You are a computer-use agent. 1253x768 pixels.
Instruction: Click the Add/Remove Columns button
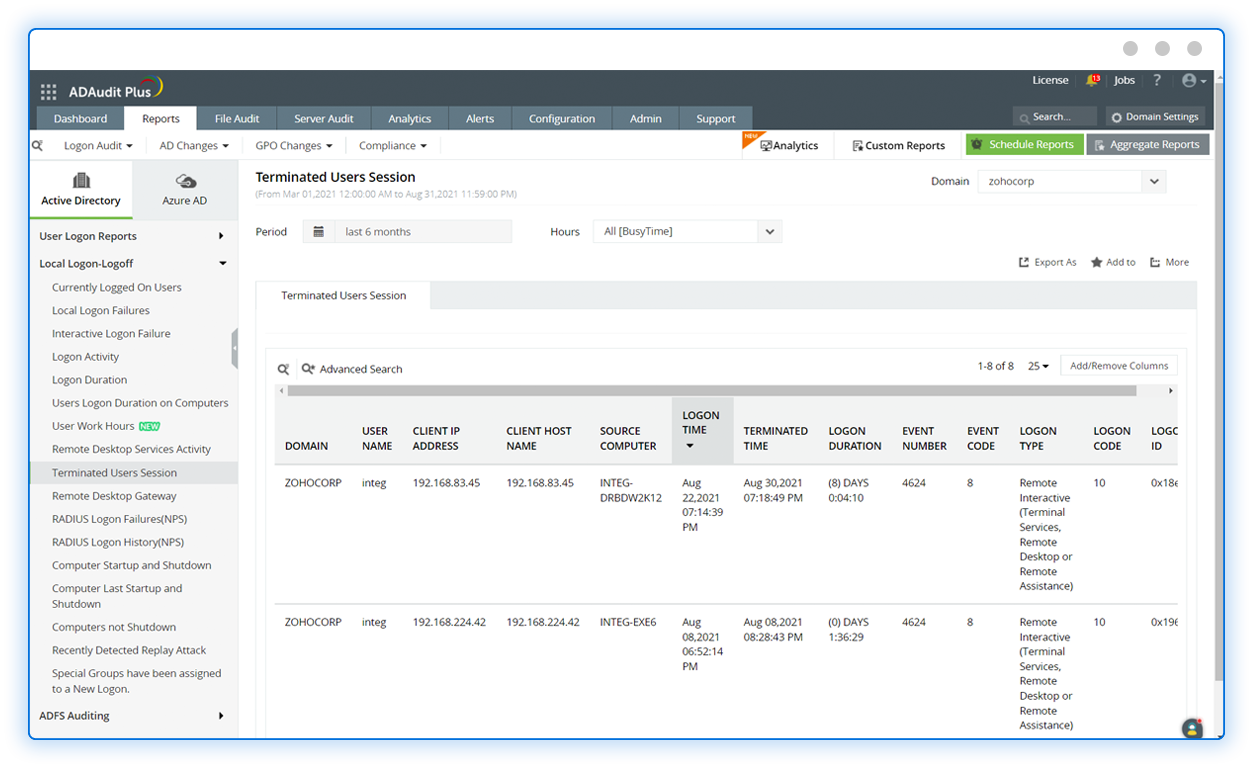1119,366
